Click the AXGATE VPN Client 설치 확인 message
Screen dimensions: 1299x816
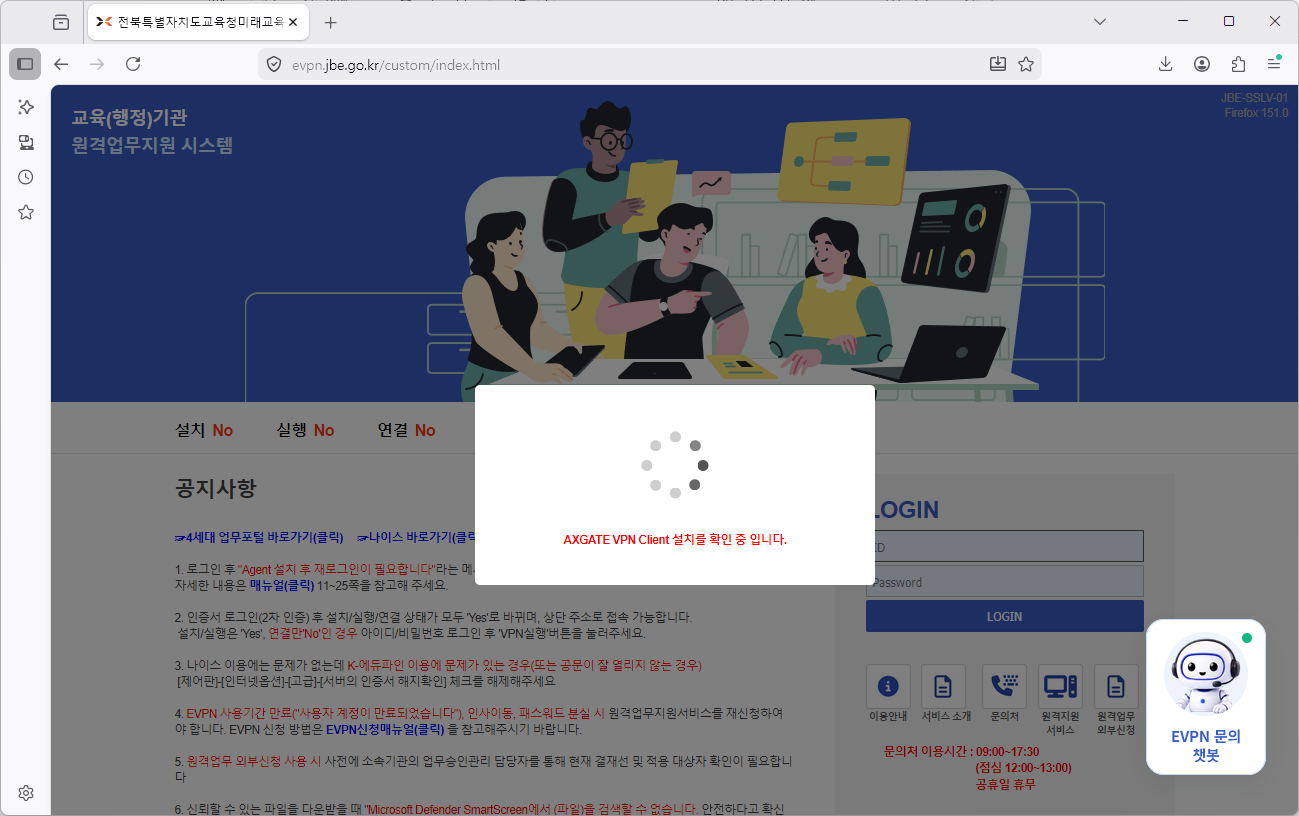675,539
